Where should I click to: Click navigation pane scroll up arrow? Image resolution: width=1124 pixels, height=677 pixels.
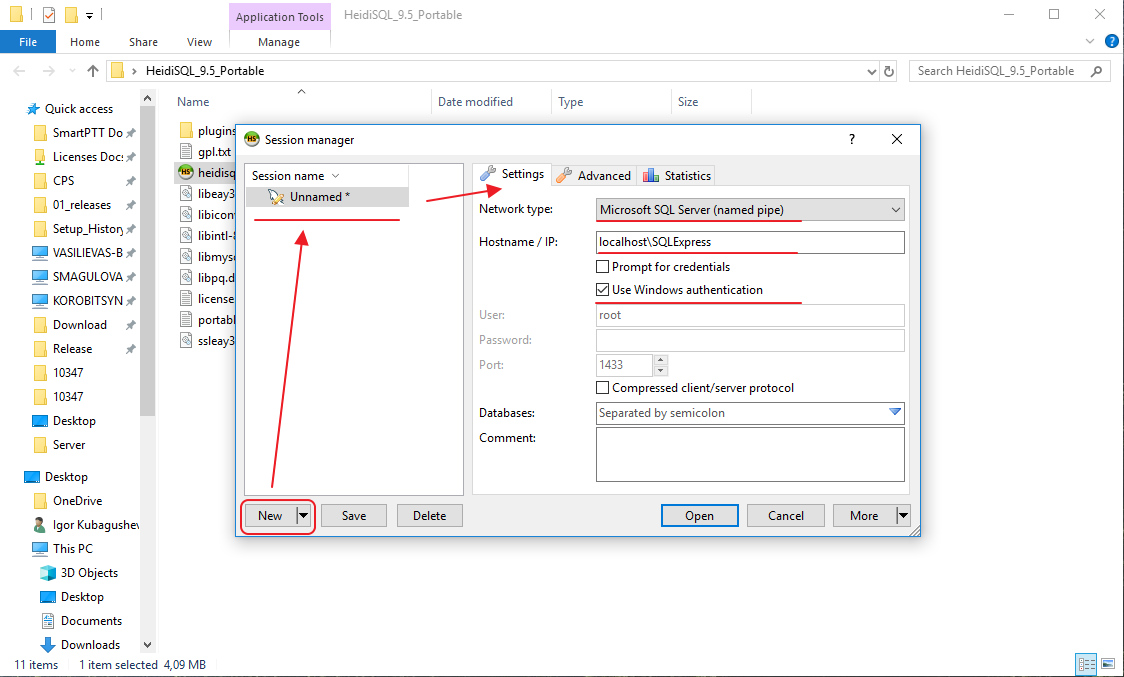(x=148, y=98)
